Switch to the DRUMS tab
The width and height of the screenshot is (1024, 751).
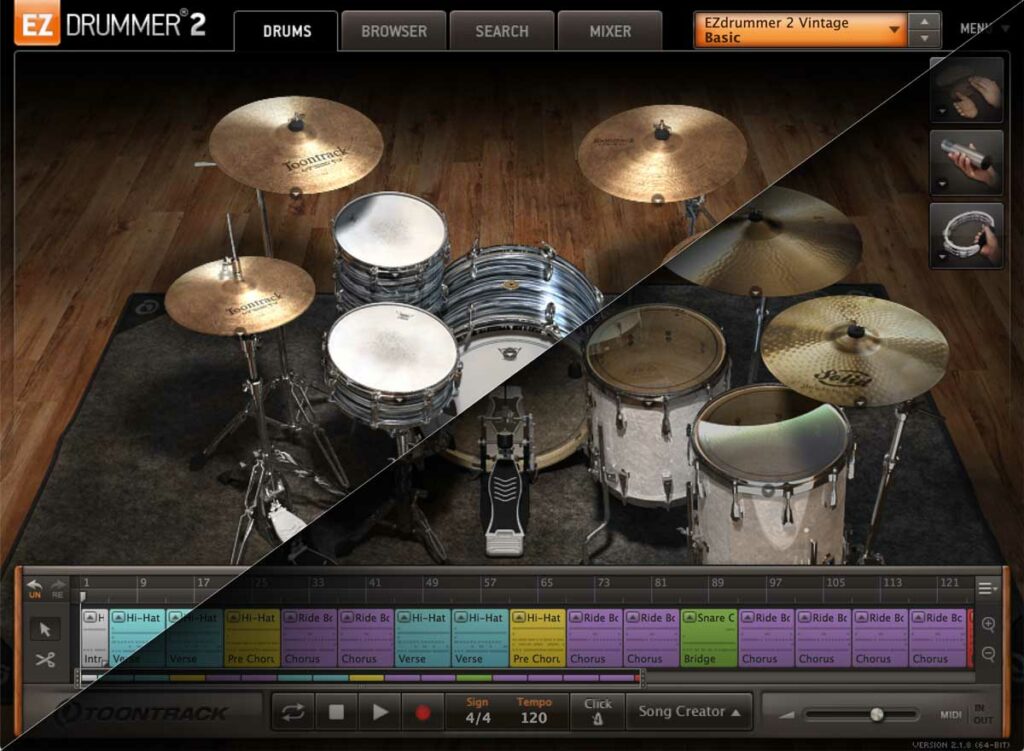click(x=287, y=31)
